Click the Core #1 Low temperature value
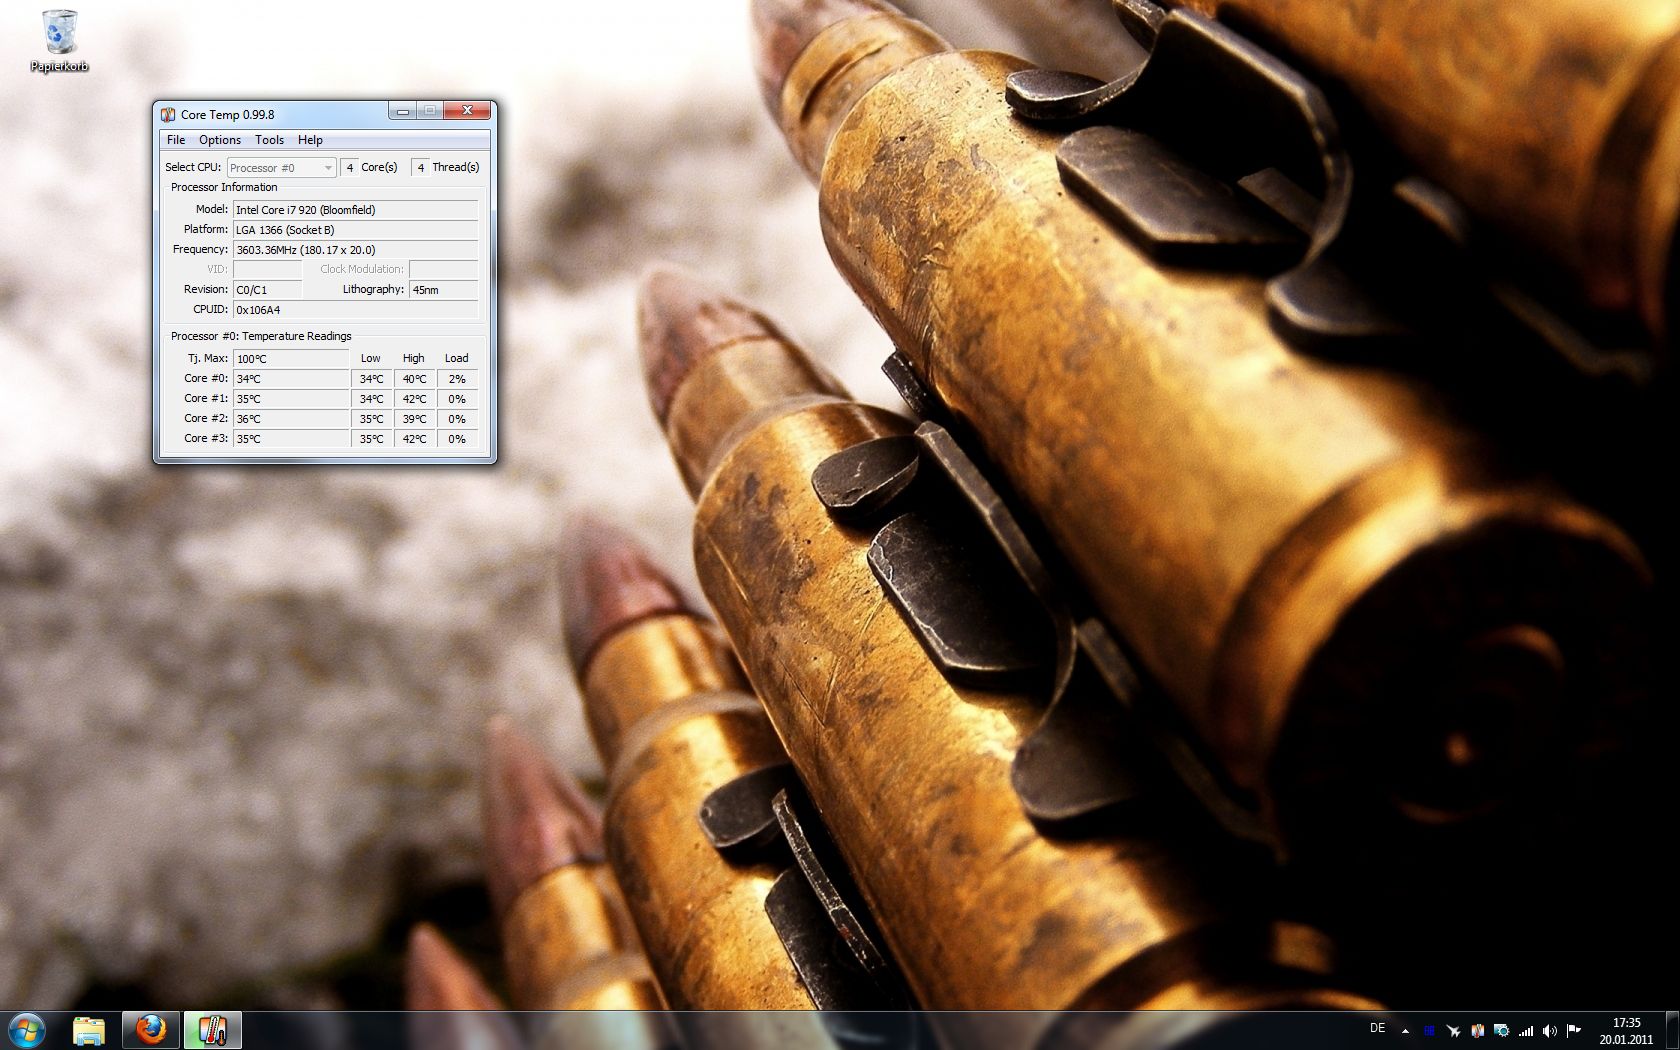Screen dimensions: 1680x1050 [371, 399]
